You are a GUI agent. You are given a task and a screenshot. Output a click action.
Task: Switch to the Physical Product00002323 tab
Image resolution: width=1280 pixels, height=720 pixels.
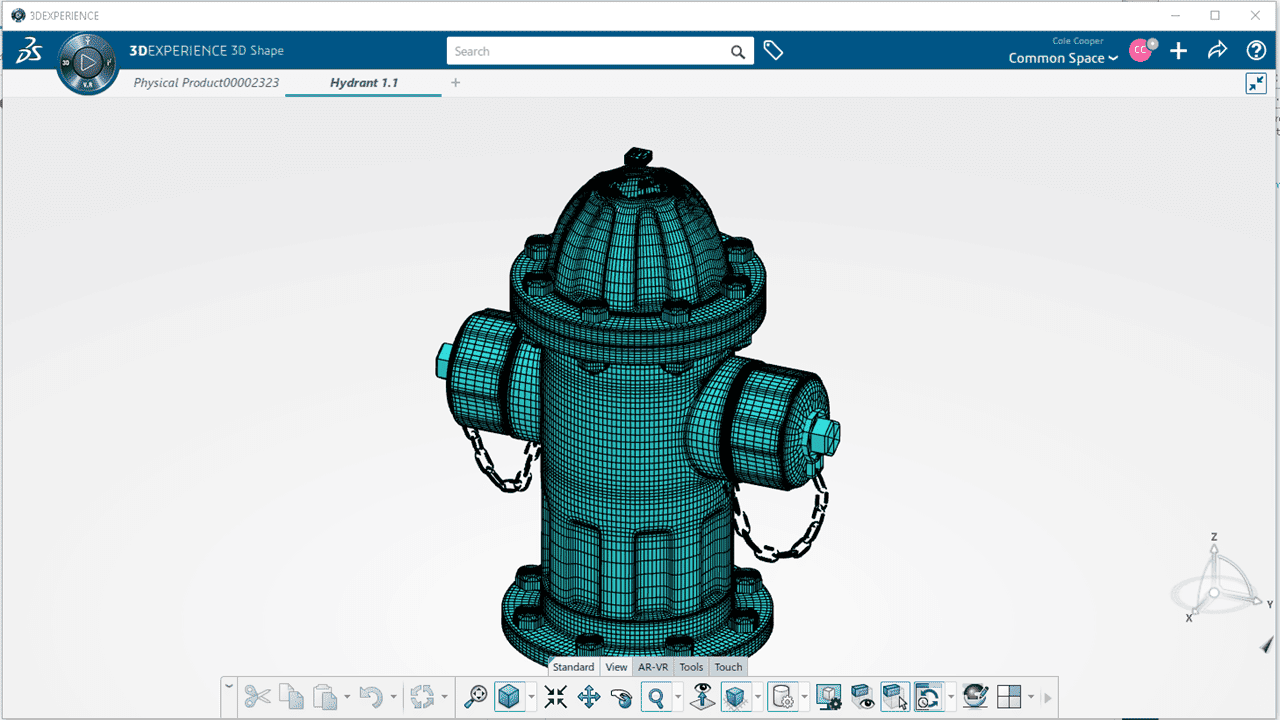click(206, 83)
